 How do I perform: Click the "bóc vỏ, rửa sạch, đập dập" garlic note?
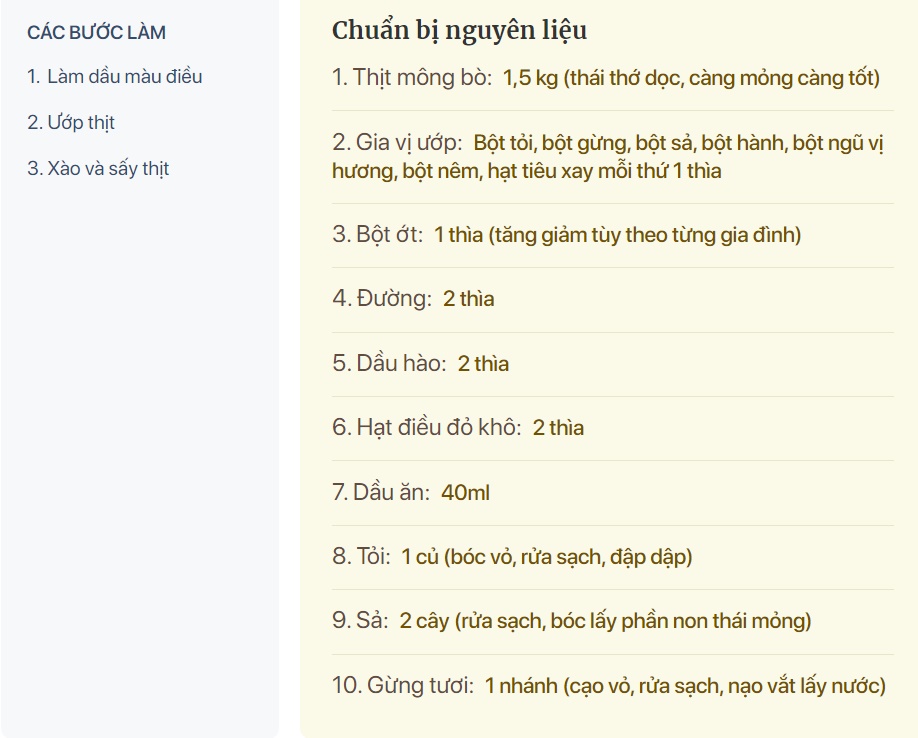click(x=570, y=557)
